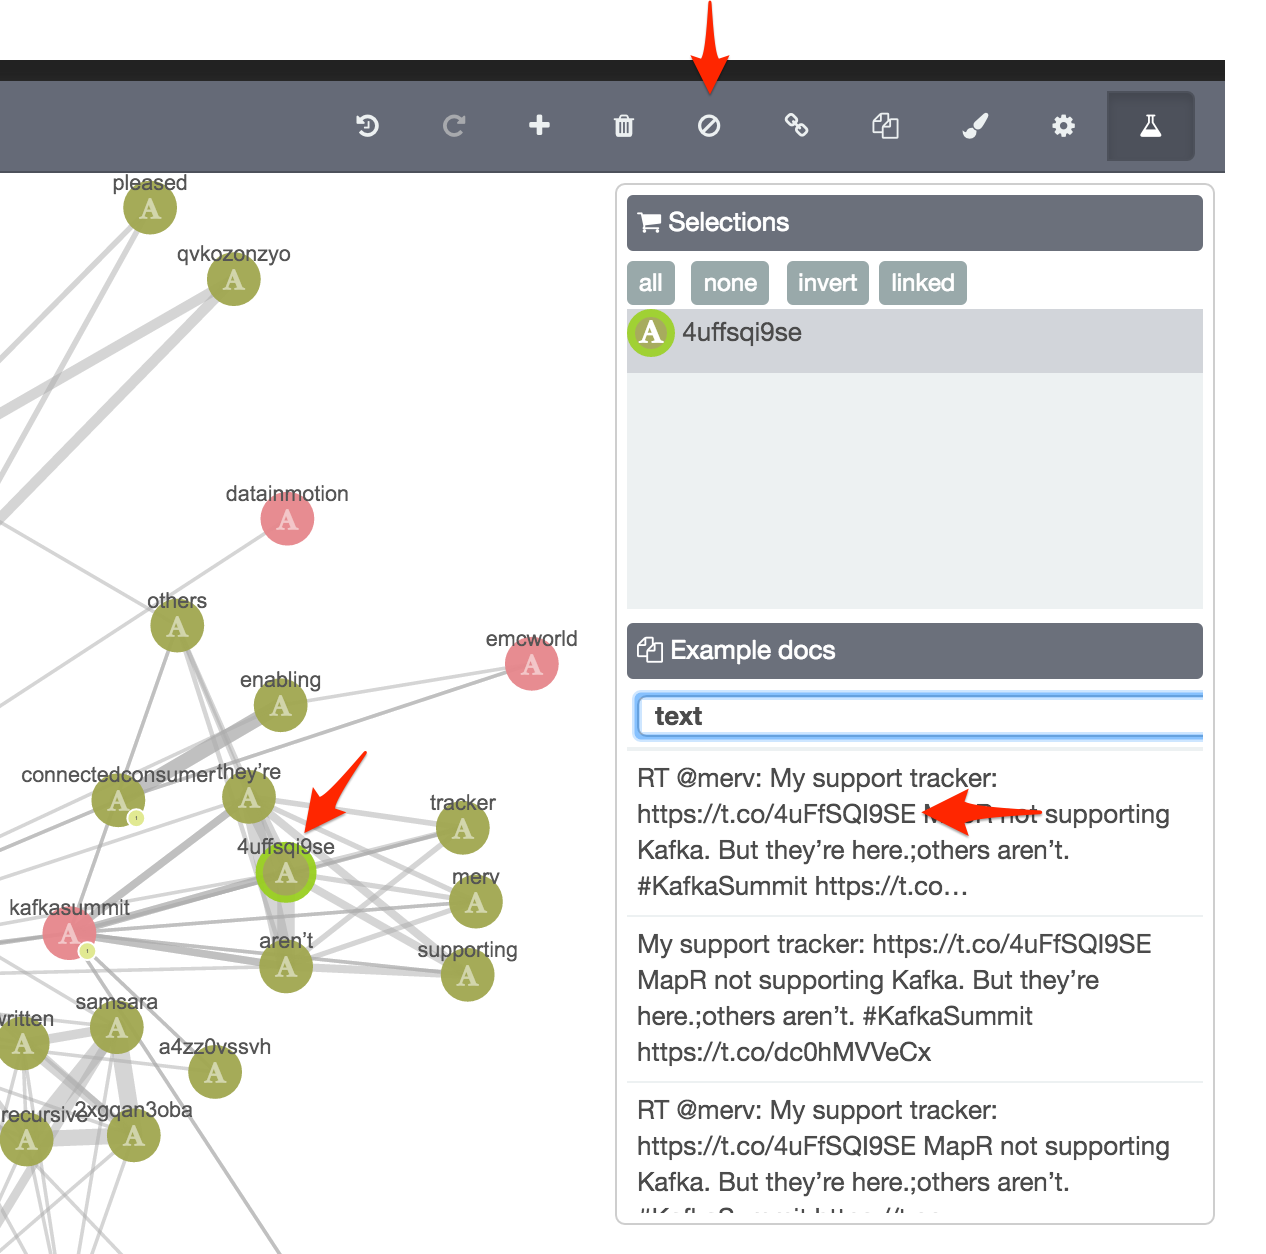This screenshot has width=1266, height=1254.
Task: Click the blocklist ban icon
Action: click(x=709, y=126)
